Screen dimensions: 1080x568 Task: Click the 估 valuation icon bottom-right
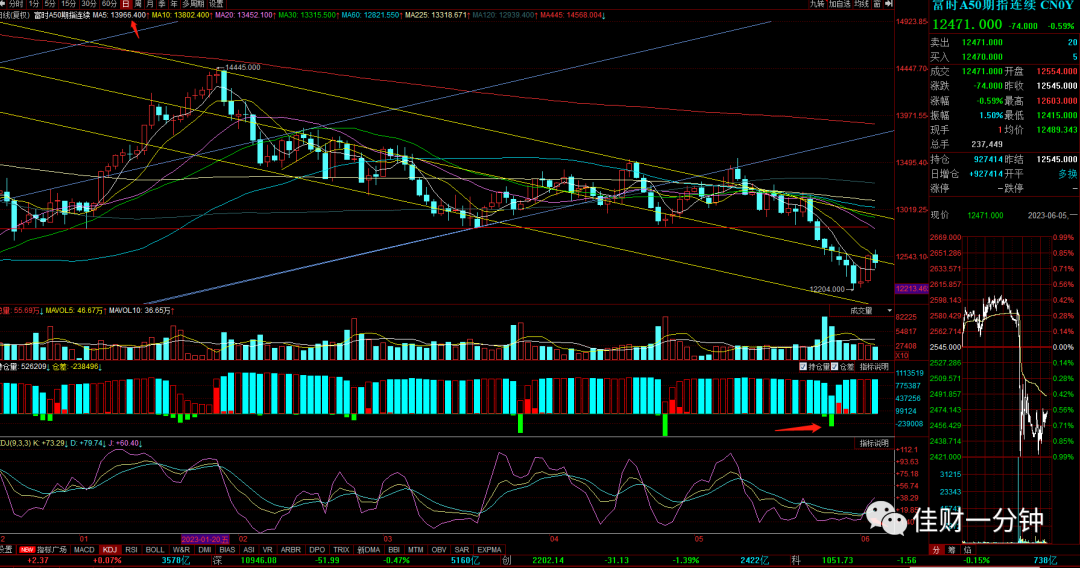click(x=968, y=549)
